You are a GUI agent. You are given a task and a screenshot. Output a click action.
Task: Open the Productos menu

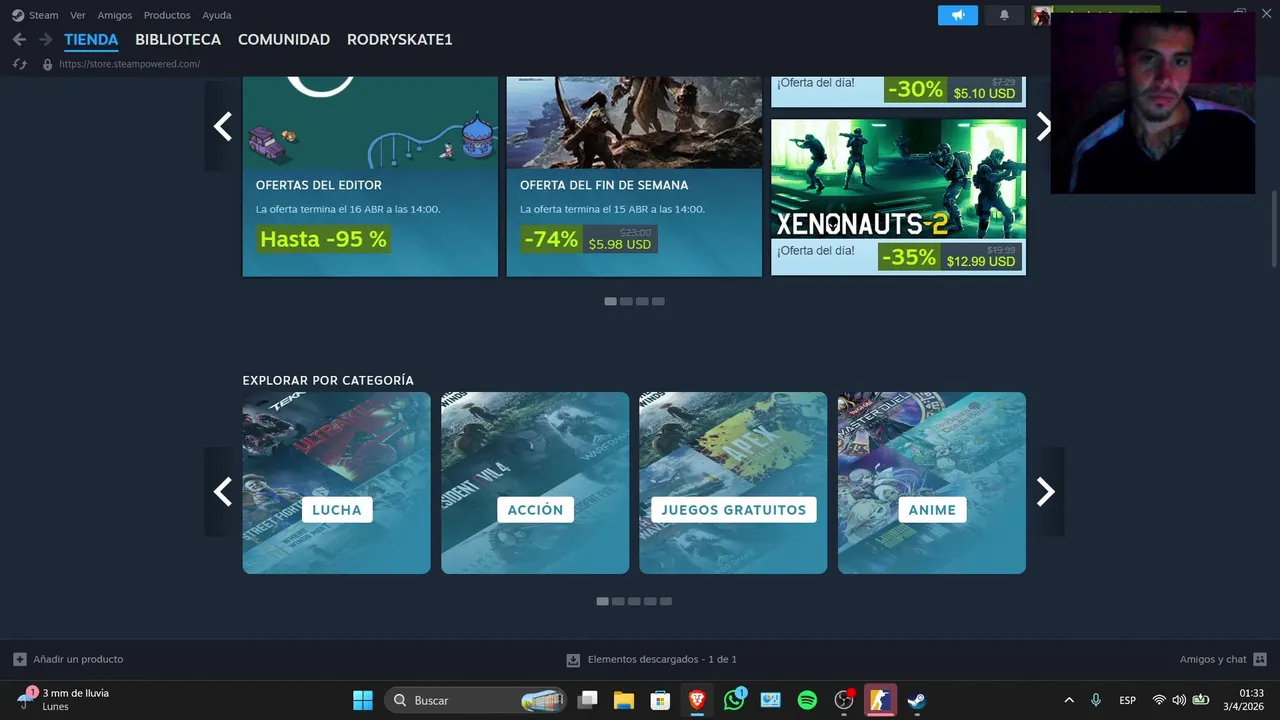pos(167,15)
